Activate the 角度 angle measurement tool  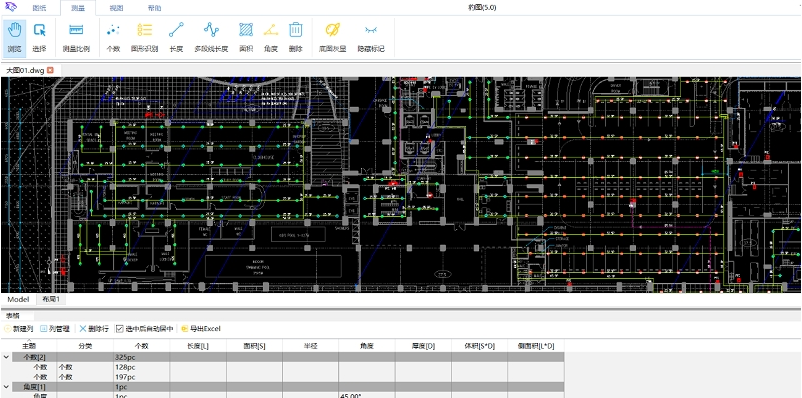pos(271,38)
